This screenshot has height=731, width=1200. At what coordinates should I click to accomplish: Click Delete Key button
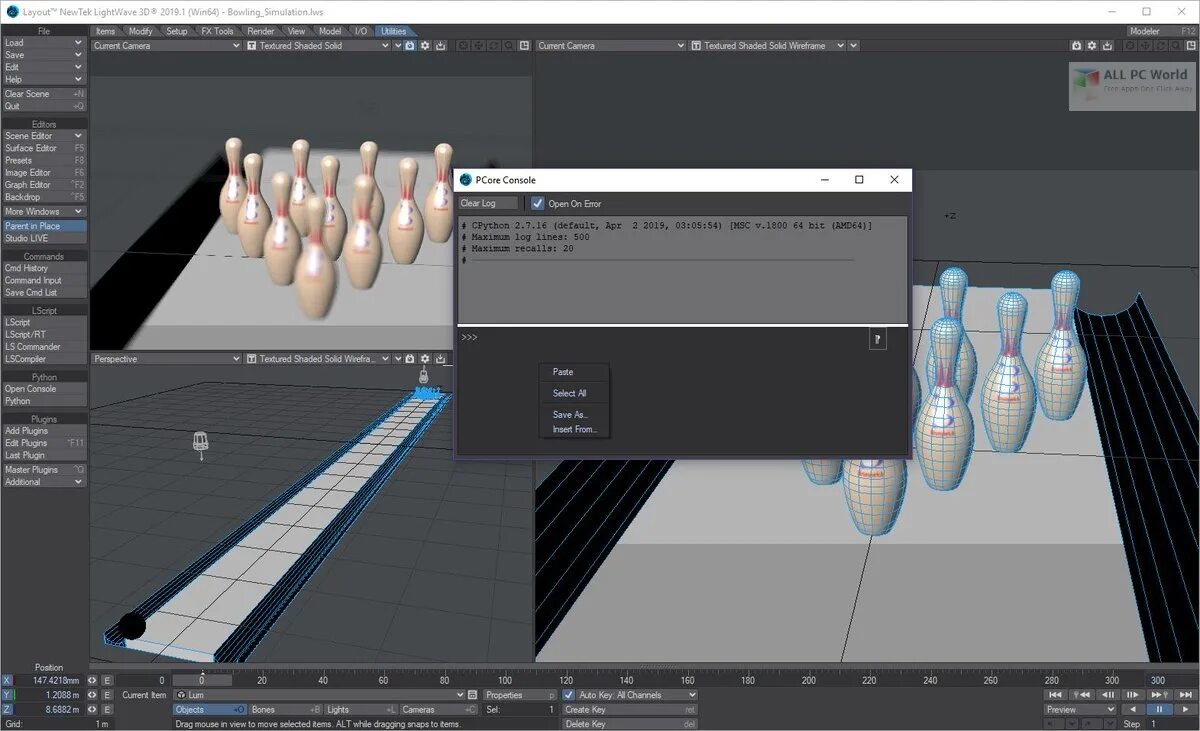click(629, 723)
